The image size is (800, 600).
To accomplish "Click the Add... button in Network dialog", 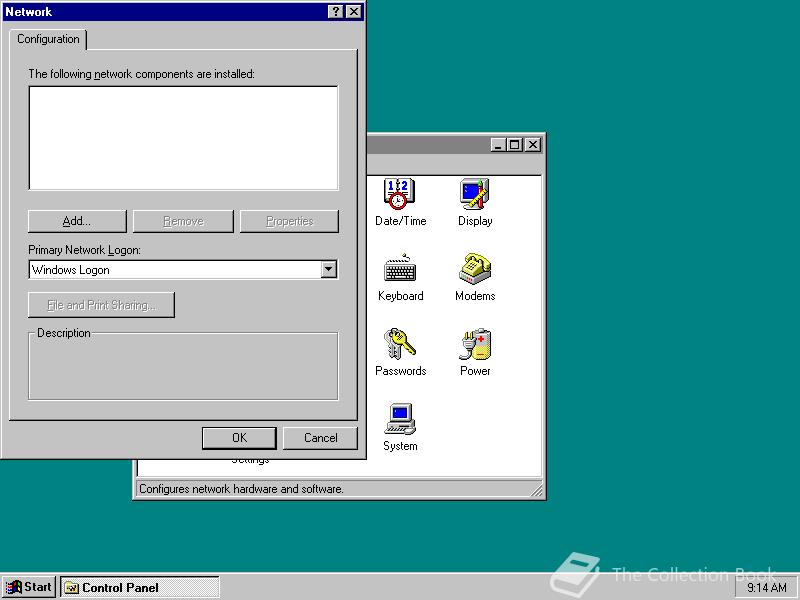I will tap(77, 221).
